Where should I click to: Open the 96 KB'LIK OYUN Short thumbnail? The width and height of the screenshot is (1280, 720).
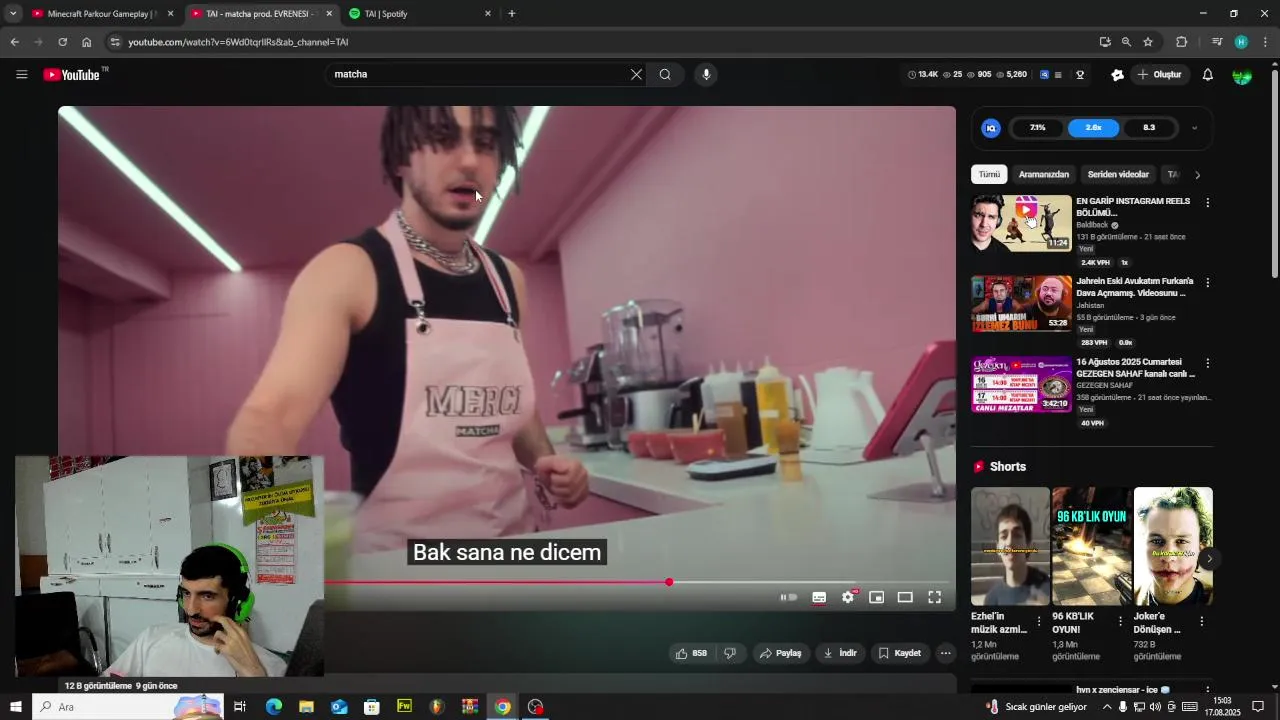point(1091,546)
